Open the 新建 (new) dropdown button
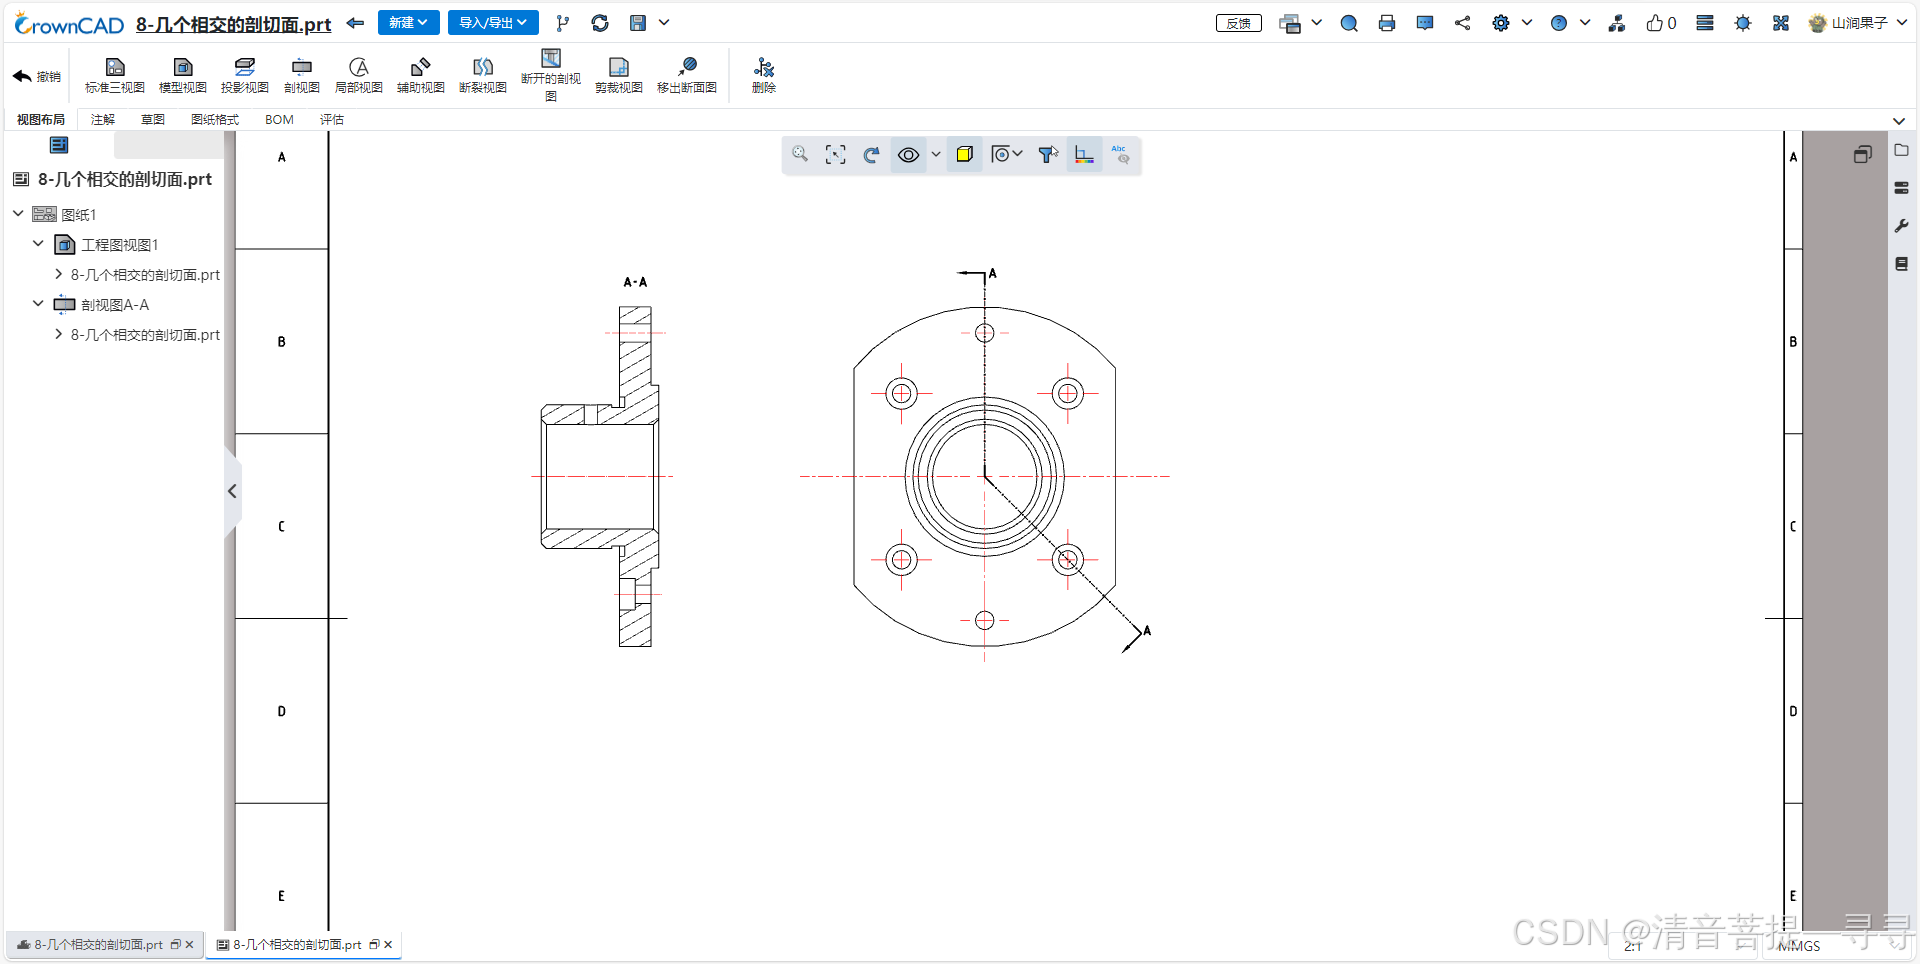The width and height of the screenshot is (1920, 964). point(409,23)
